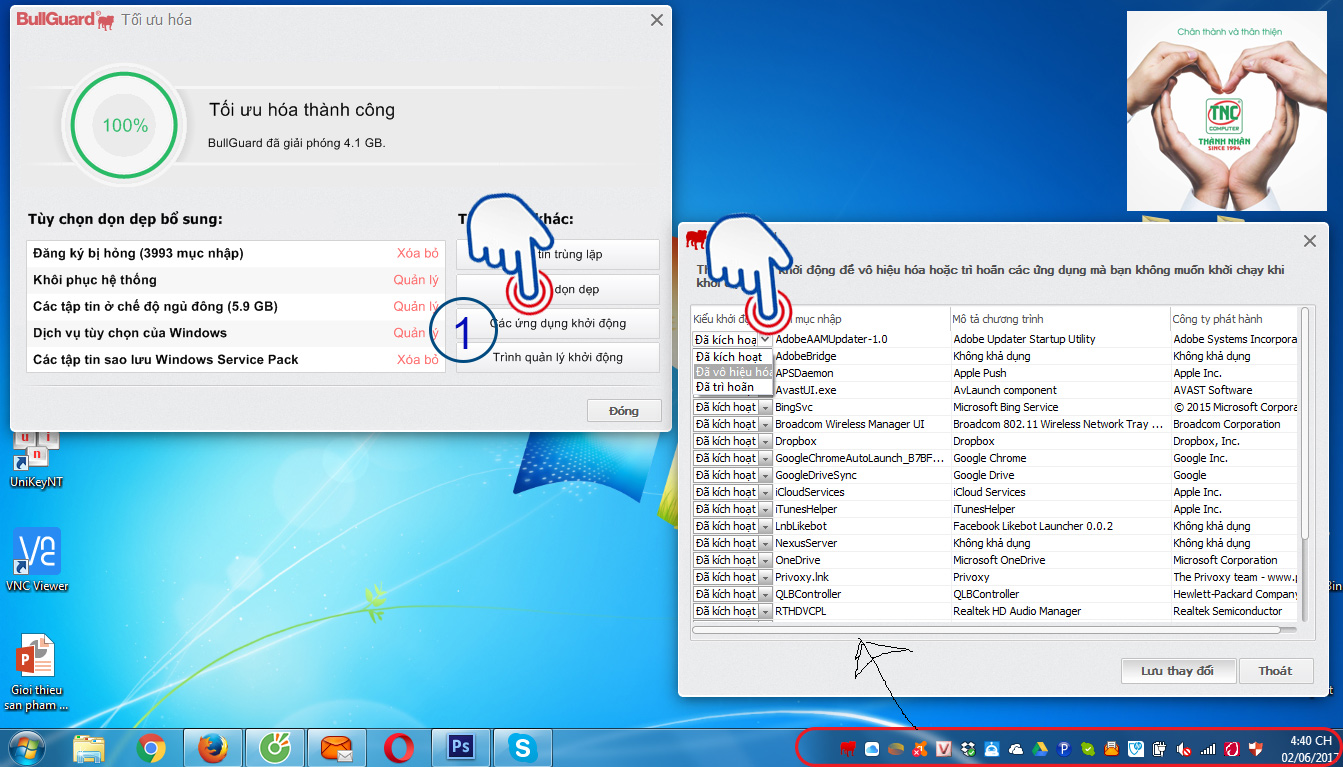Screen dimensions: 1343x767
Task: Open File Explorer from the taskbar
Action: (89, 748)
